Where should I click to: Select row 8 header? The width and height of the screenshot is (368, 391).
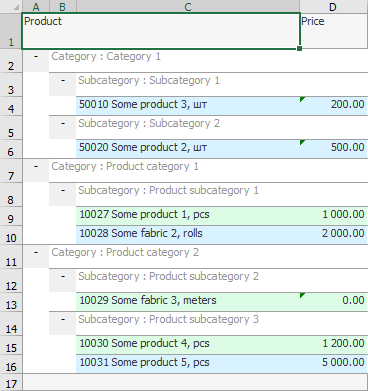[x=11, y=195]
